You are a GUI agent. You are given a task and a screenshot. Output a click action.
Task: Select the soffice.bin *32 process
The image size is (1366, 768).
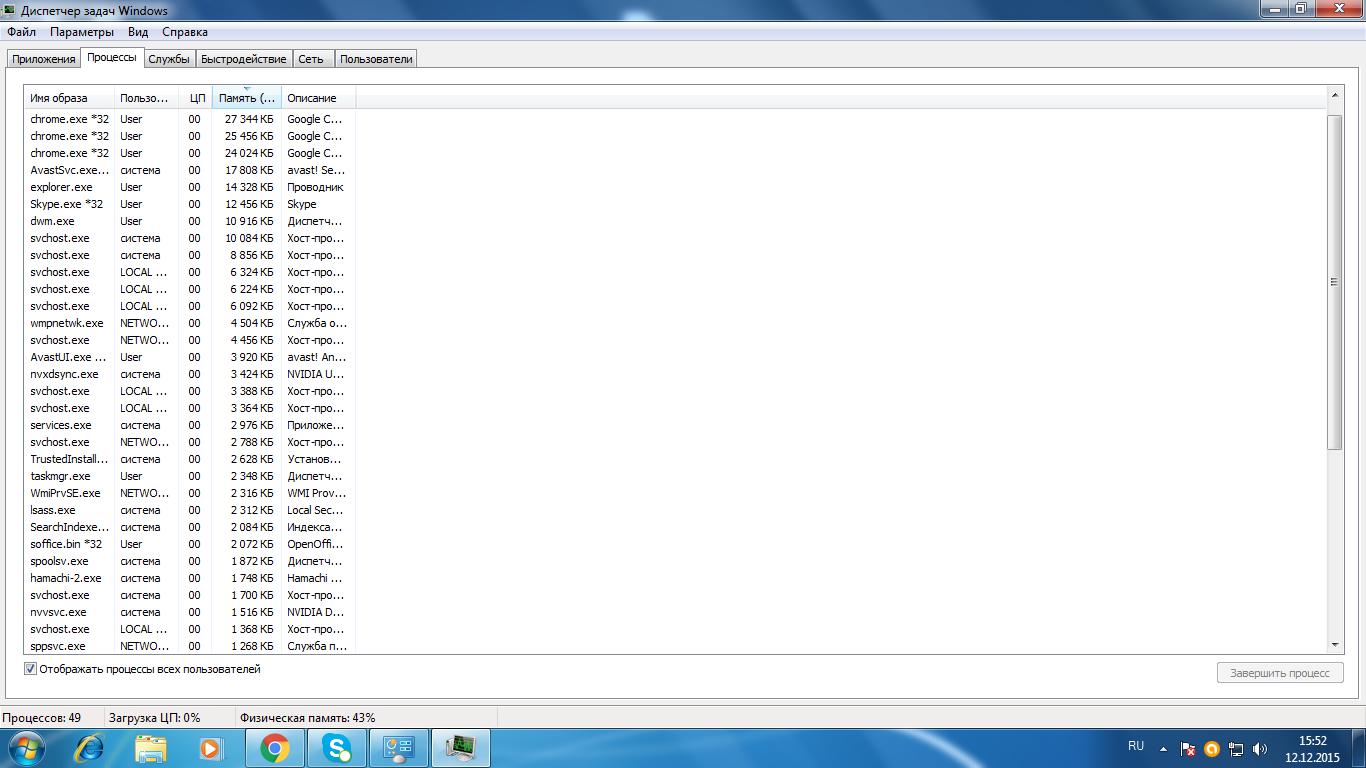[x=190, y=544]
